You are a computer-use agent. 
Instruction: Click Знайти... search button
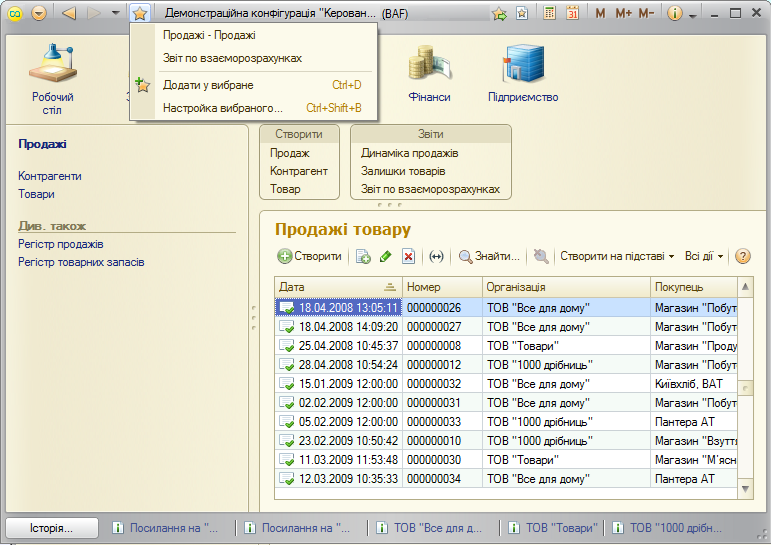489,256
